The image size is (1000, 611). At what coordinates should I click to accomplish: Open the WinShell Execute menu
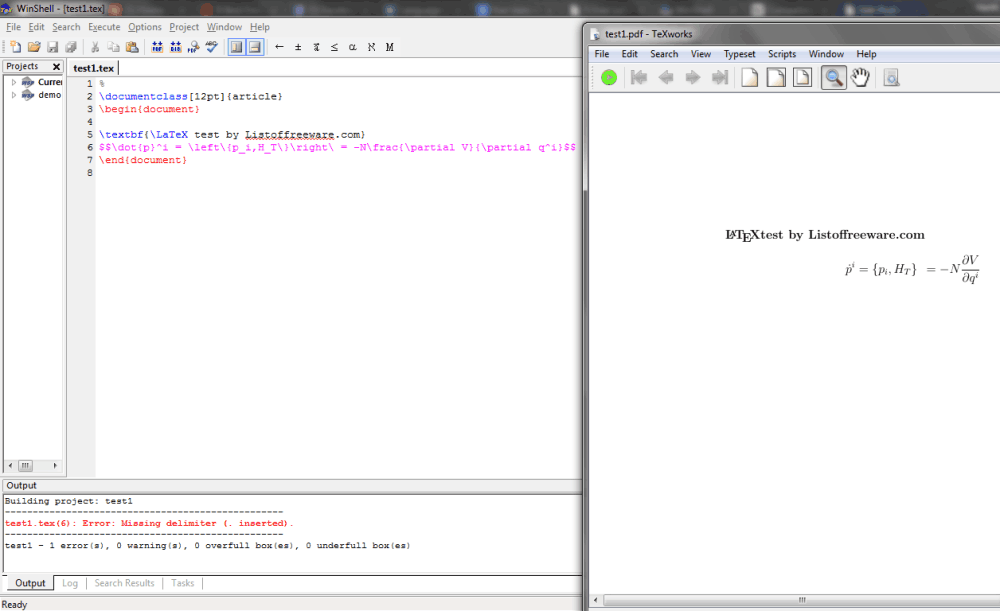(x=104, y=27)
